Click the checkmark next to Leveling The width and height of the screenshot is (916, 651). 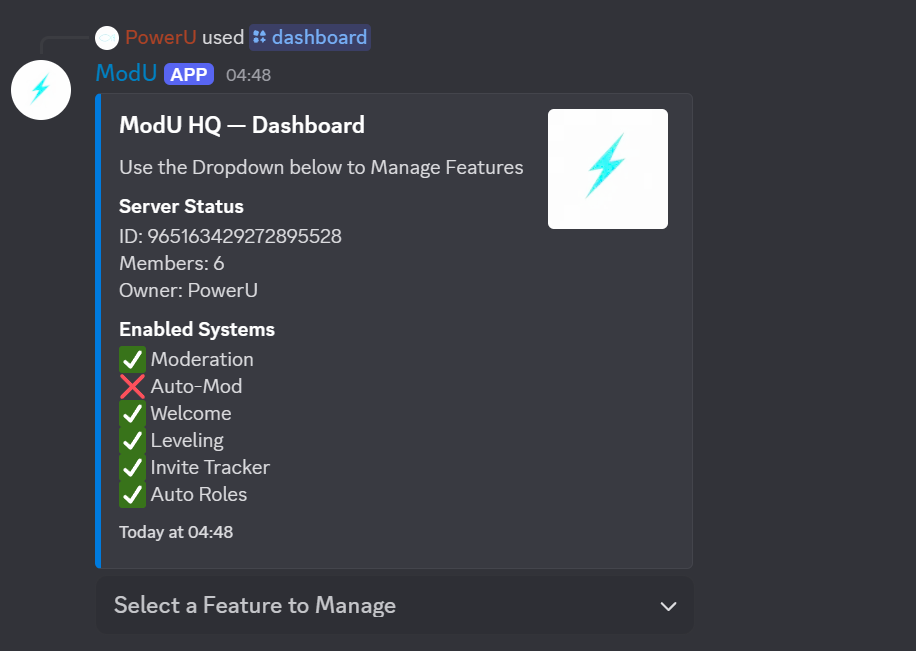tap(132, 440)
